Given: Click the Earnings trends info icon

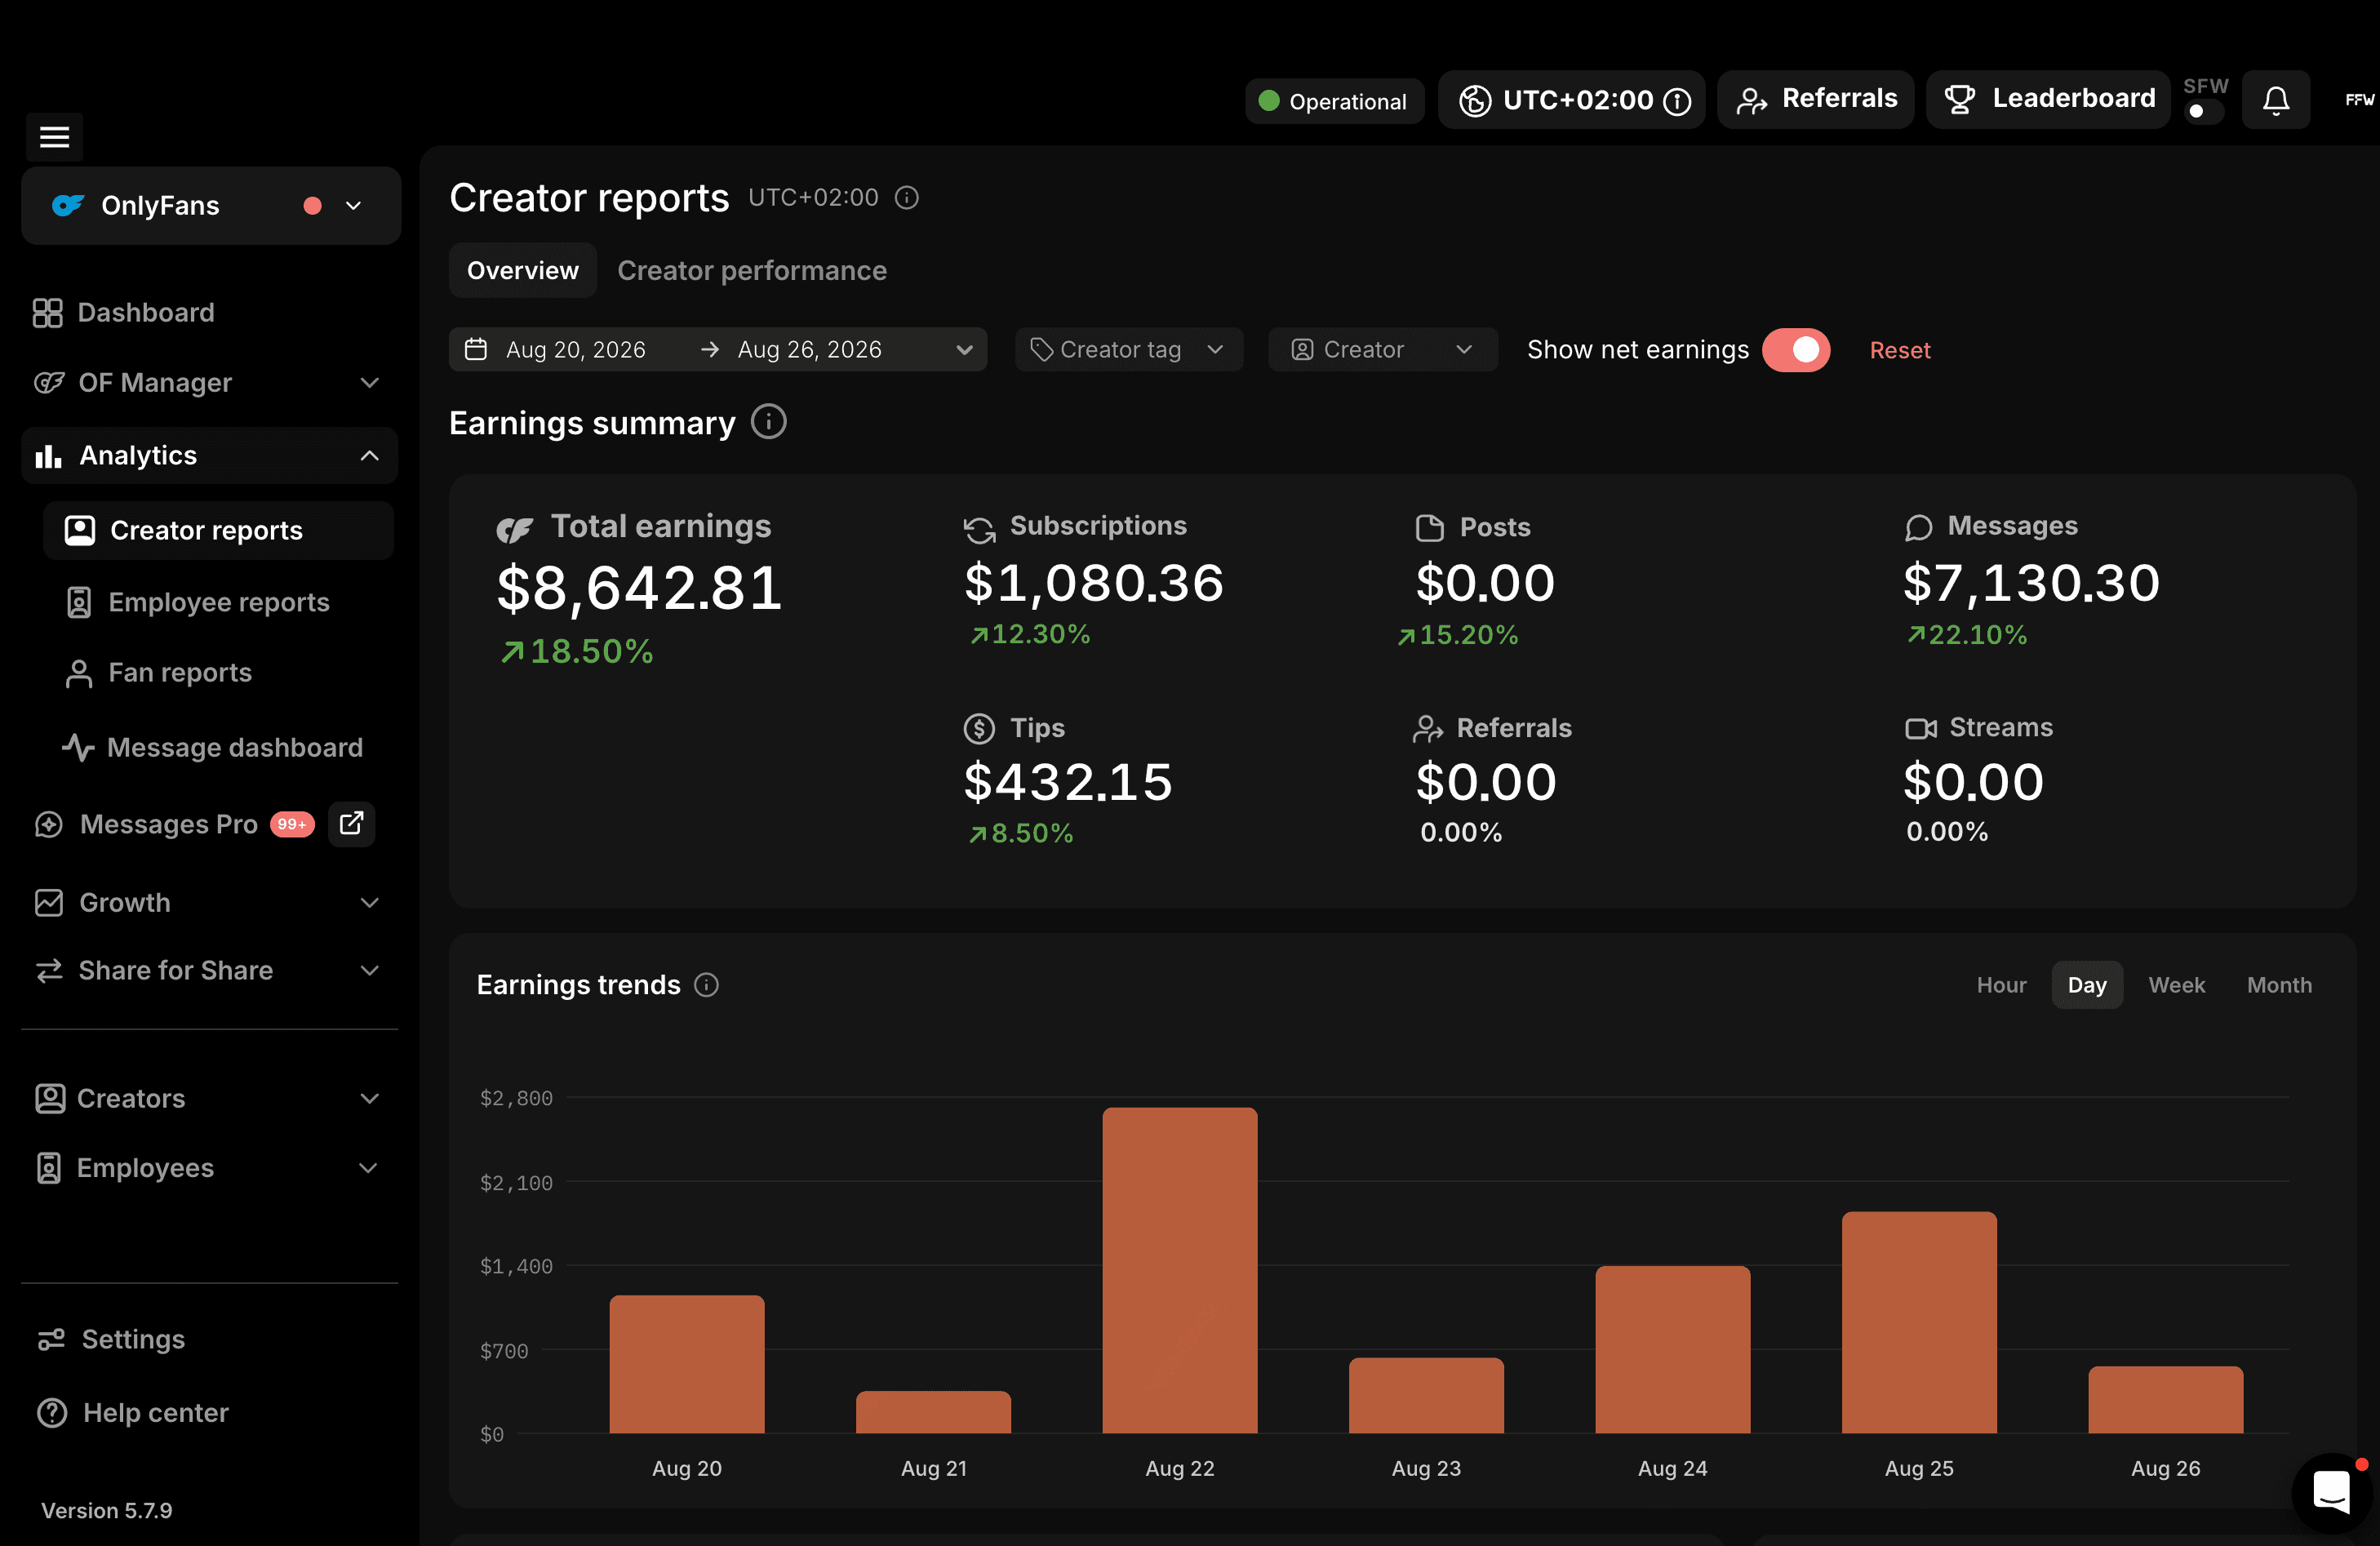Looking at the screenshot, I should click(x=706, y=985).
